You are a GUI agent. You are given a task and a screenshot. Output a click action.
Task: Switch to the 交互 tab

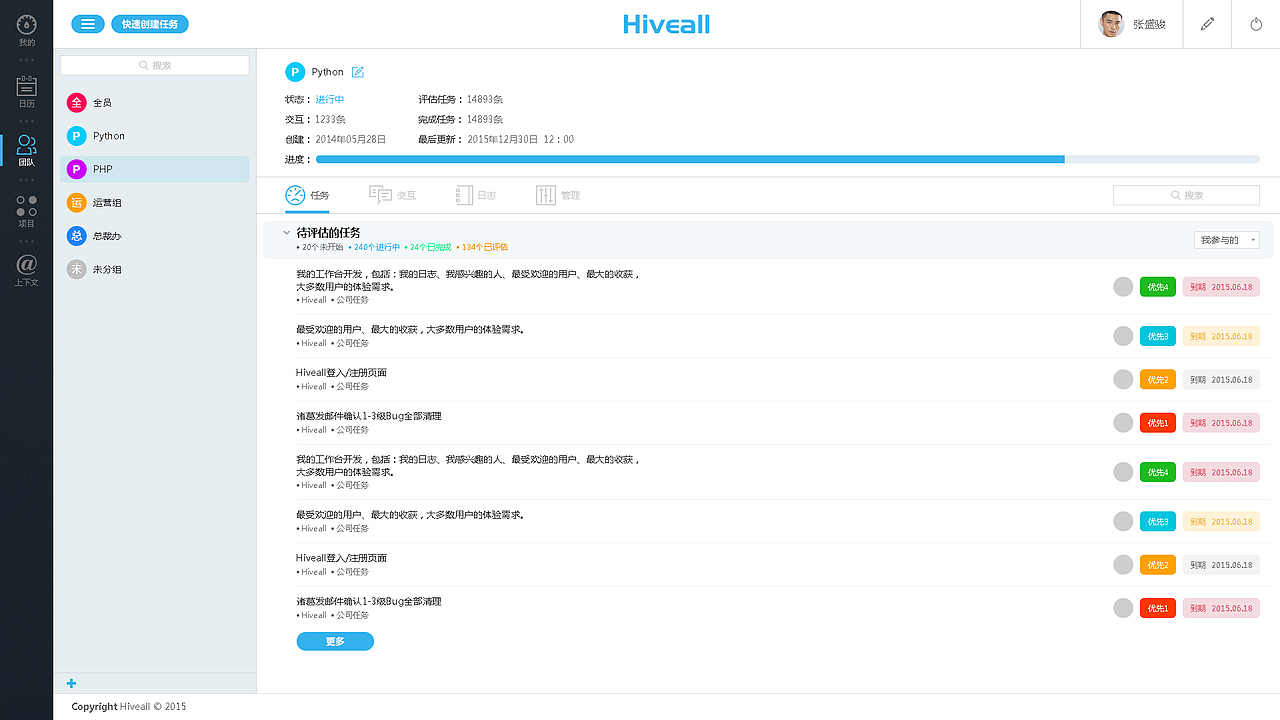tap(392, 195)
